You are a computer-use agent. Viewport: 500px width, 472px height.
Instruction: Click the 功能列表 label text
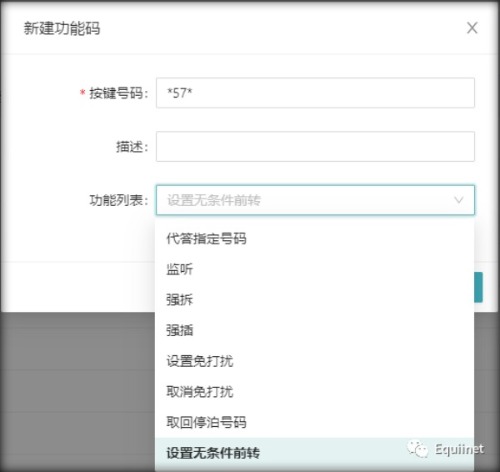tap(119, 200)
